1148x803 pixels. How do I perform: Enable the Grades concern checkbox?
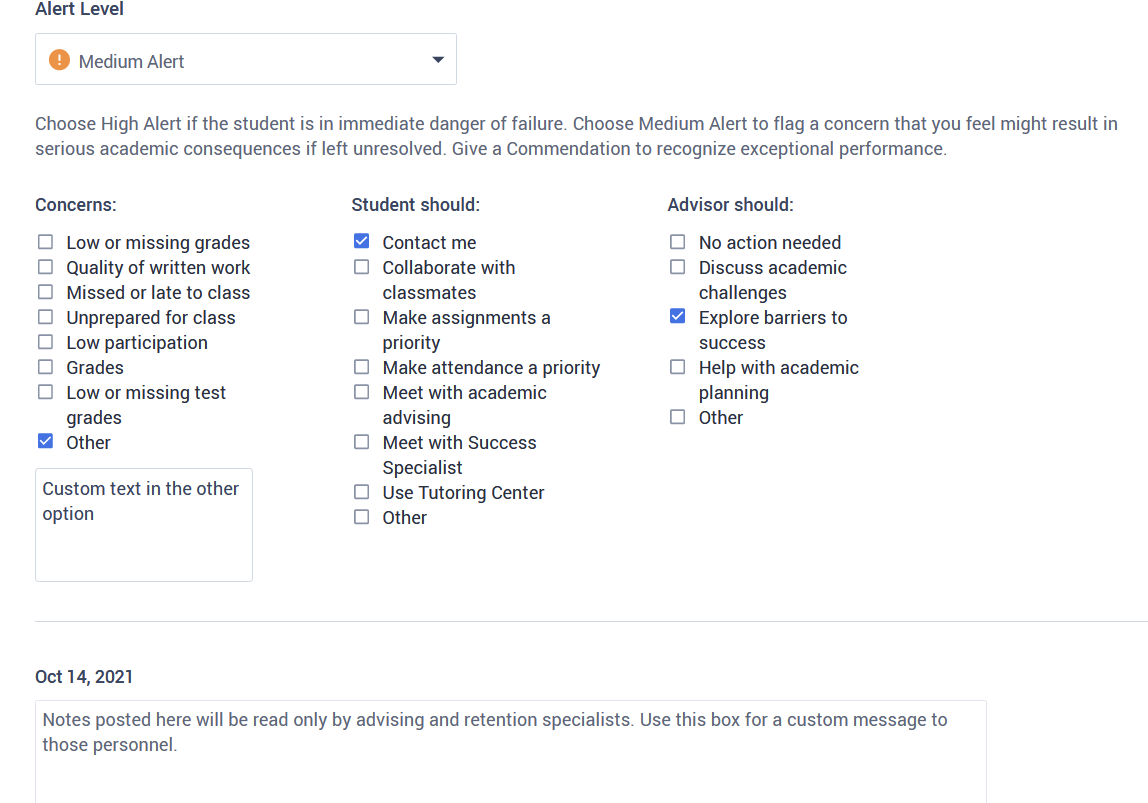tap(45, 366)
